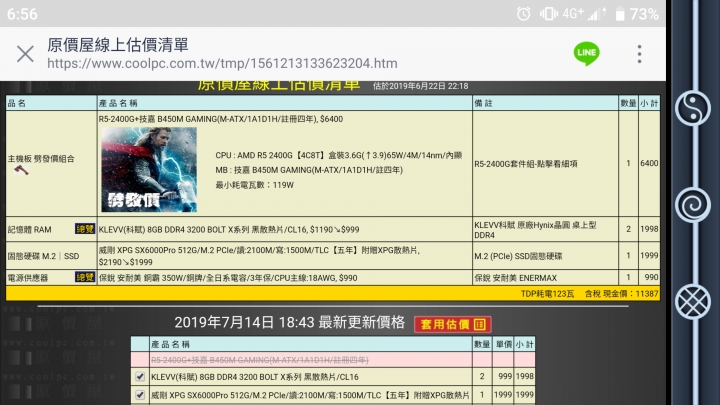Image resolution: width=720 pixels, height=405 pixels.
Task: Click 總覽 badge next to 記憶體 RAM
Action: [x=85, y=229]
